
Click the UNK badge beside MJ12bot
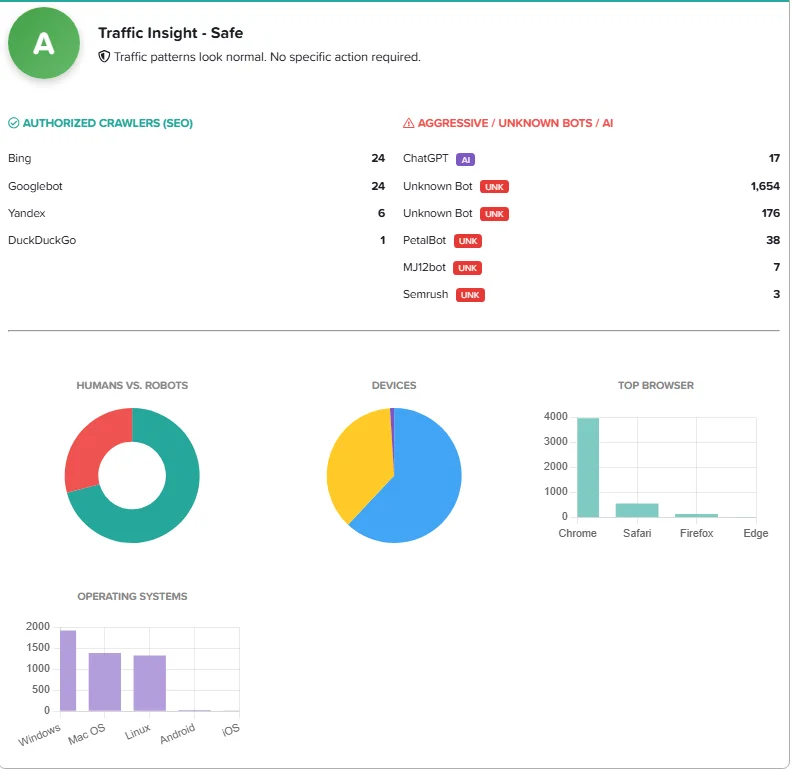(x=467, y=268)
